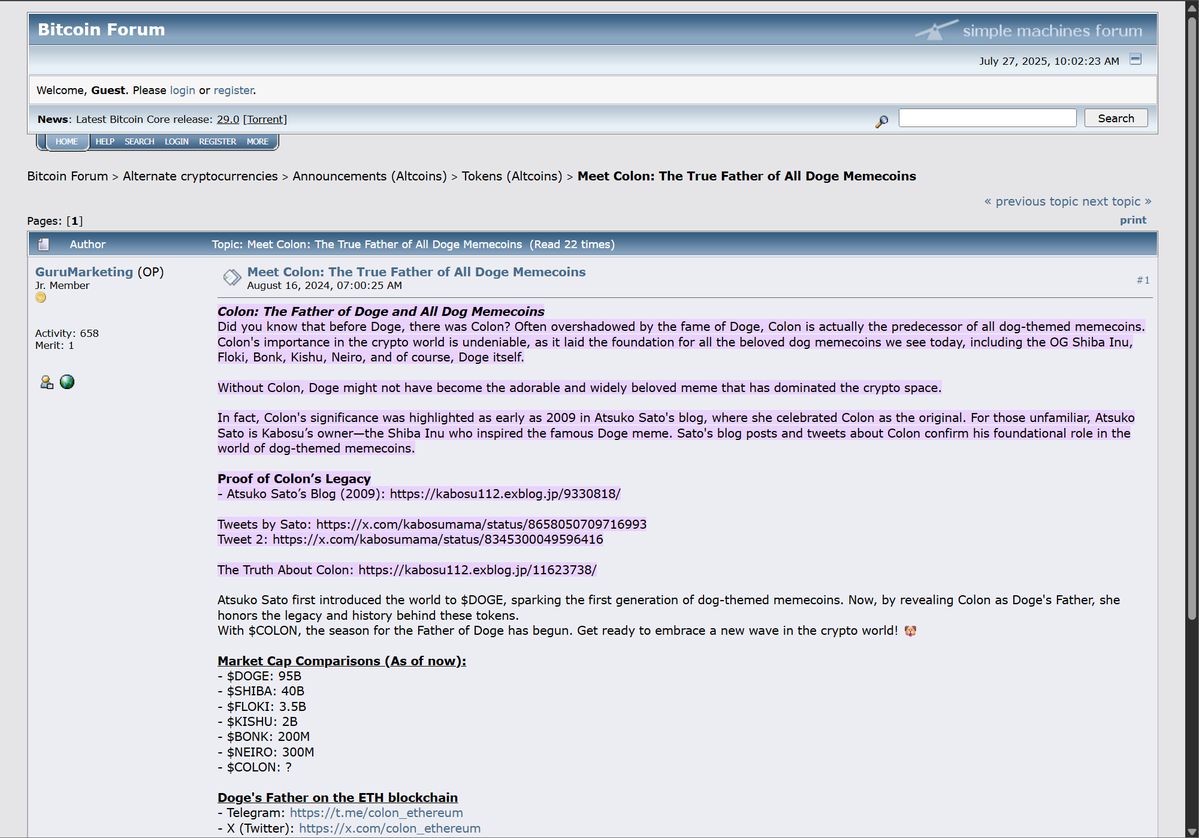Open the REGISTER menu tab
Viewport: 1199px width, 838px height.
point(218,141)
